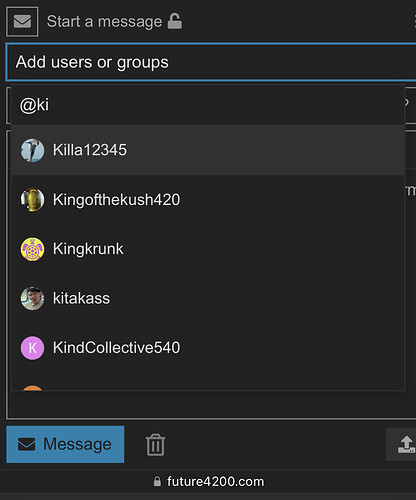Click the pink K letter avatar
Image resolution: width=416 pixels, height=500 pixels.
32,348
